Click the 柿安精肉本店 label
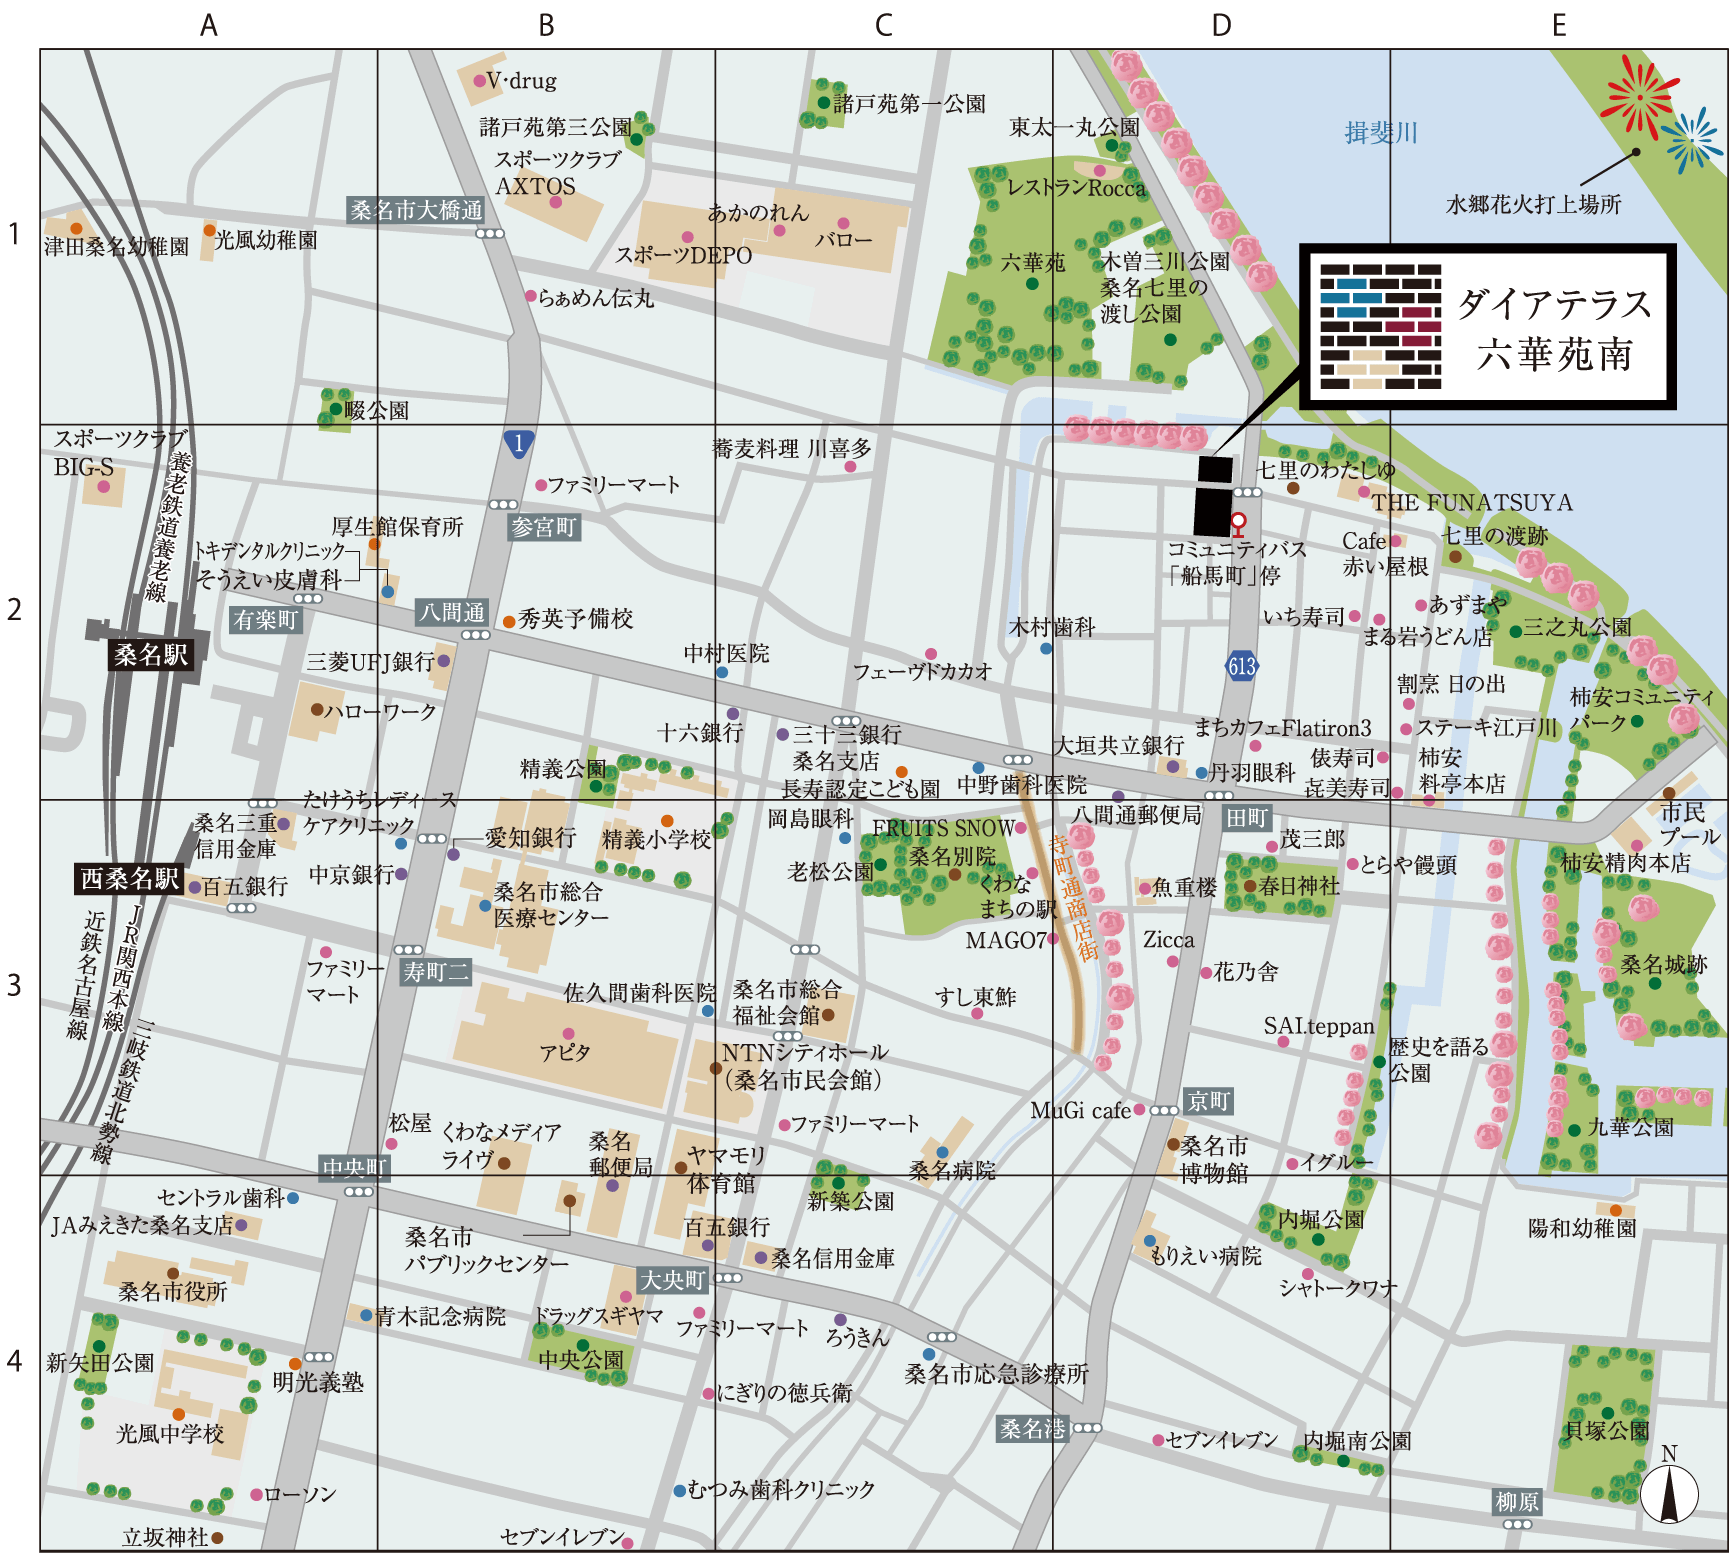Viewport: 1729px width, 1553px height. pyautogui.click(x=1625, y=862)
